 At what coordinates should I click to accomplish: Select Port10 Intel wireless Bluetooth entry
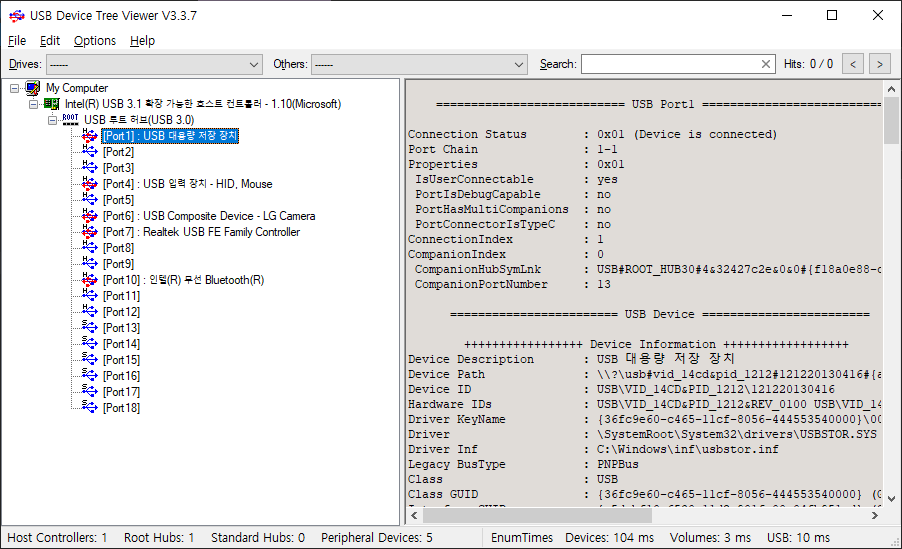coord(184,280)
